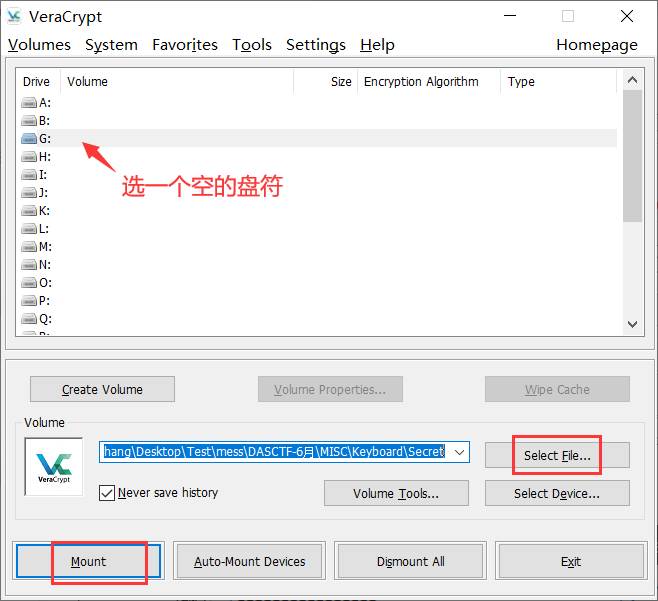Select the N: drive letter
658x601 pixels.
coord(45,265)
